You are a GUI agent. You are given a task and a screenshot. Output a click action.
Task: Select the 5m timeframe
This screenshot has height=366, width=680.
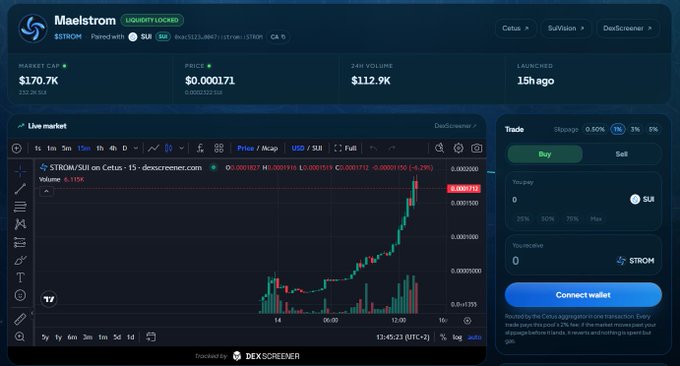66,148
